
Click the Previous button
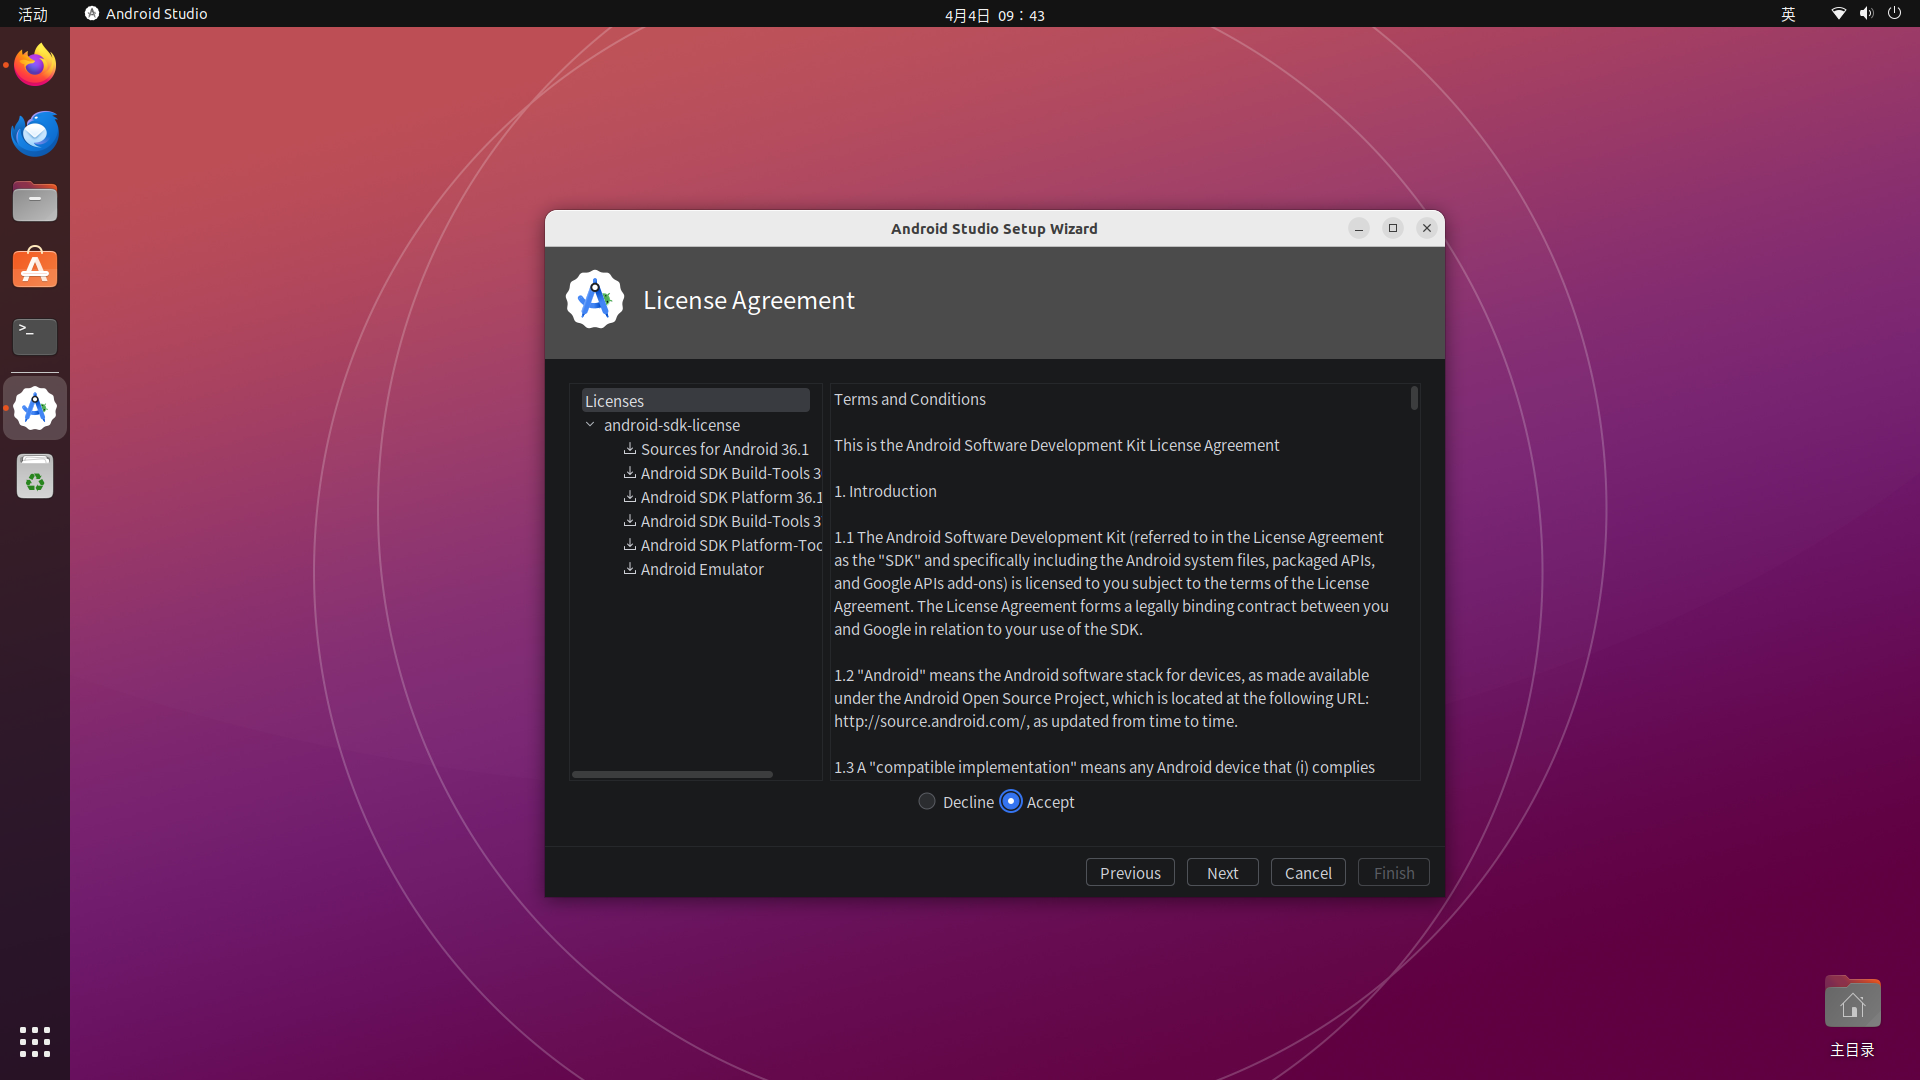[x=1130, y=872]
